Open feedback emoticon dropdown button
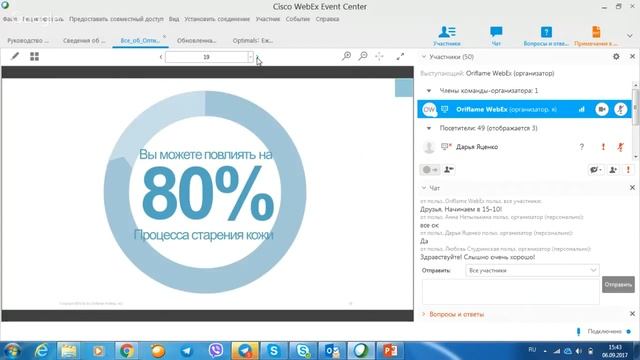 596,170
